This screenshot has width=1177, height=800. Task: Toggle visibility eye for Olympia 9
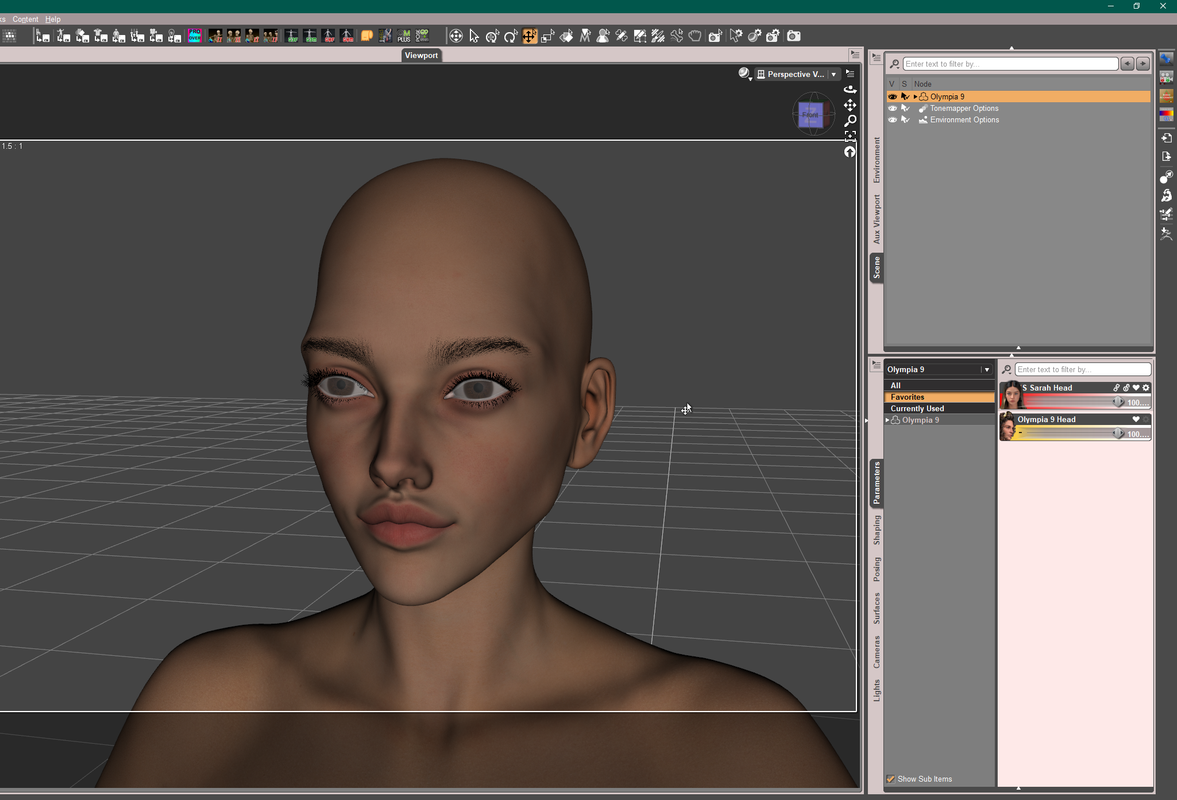[893, 97]
